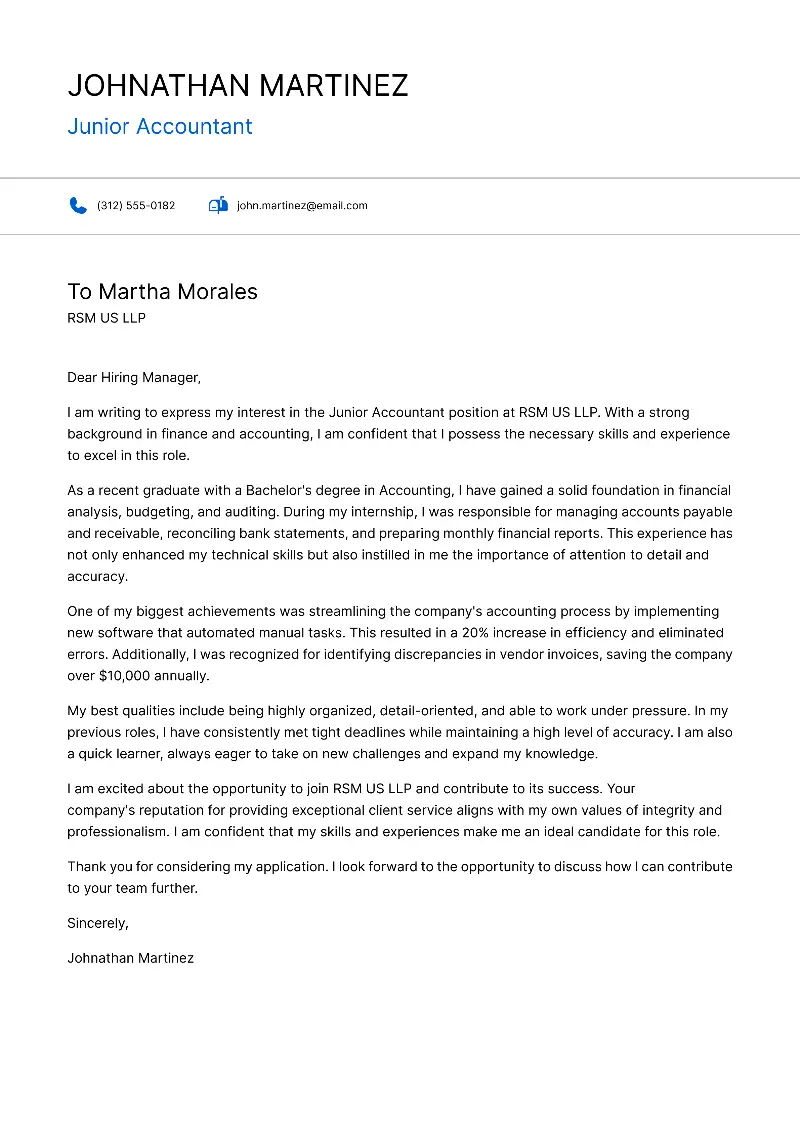Screen dimensions: 800x1131
Task: Click the paragraph starting "One of my biggest"
Action: [x=398, y=644]
